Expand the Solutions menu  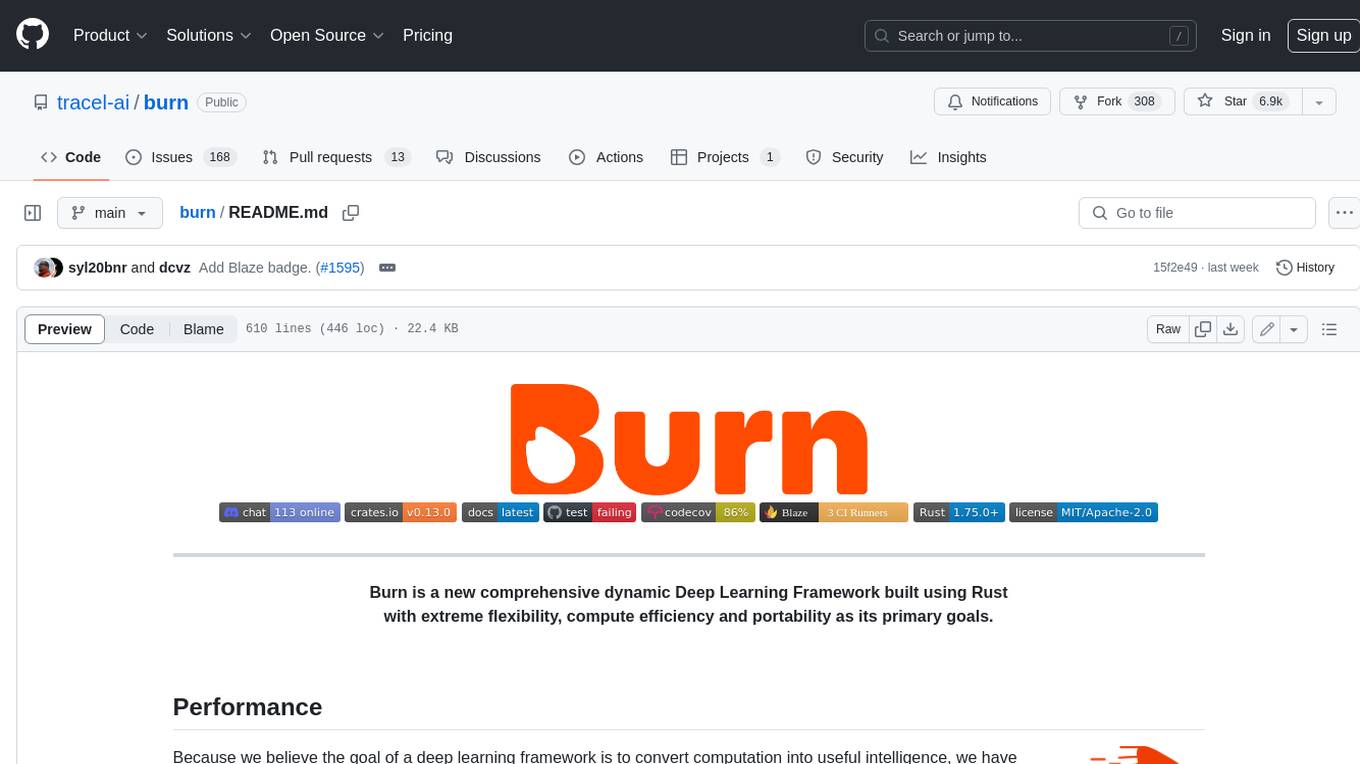209,35
